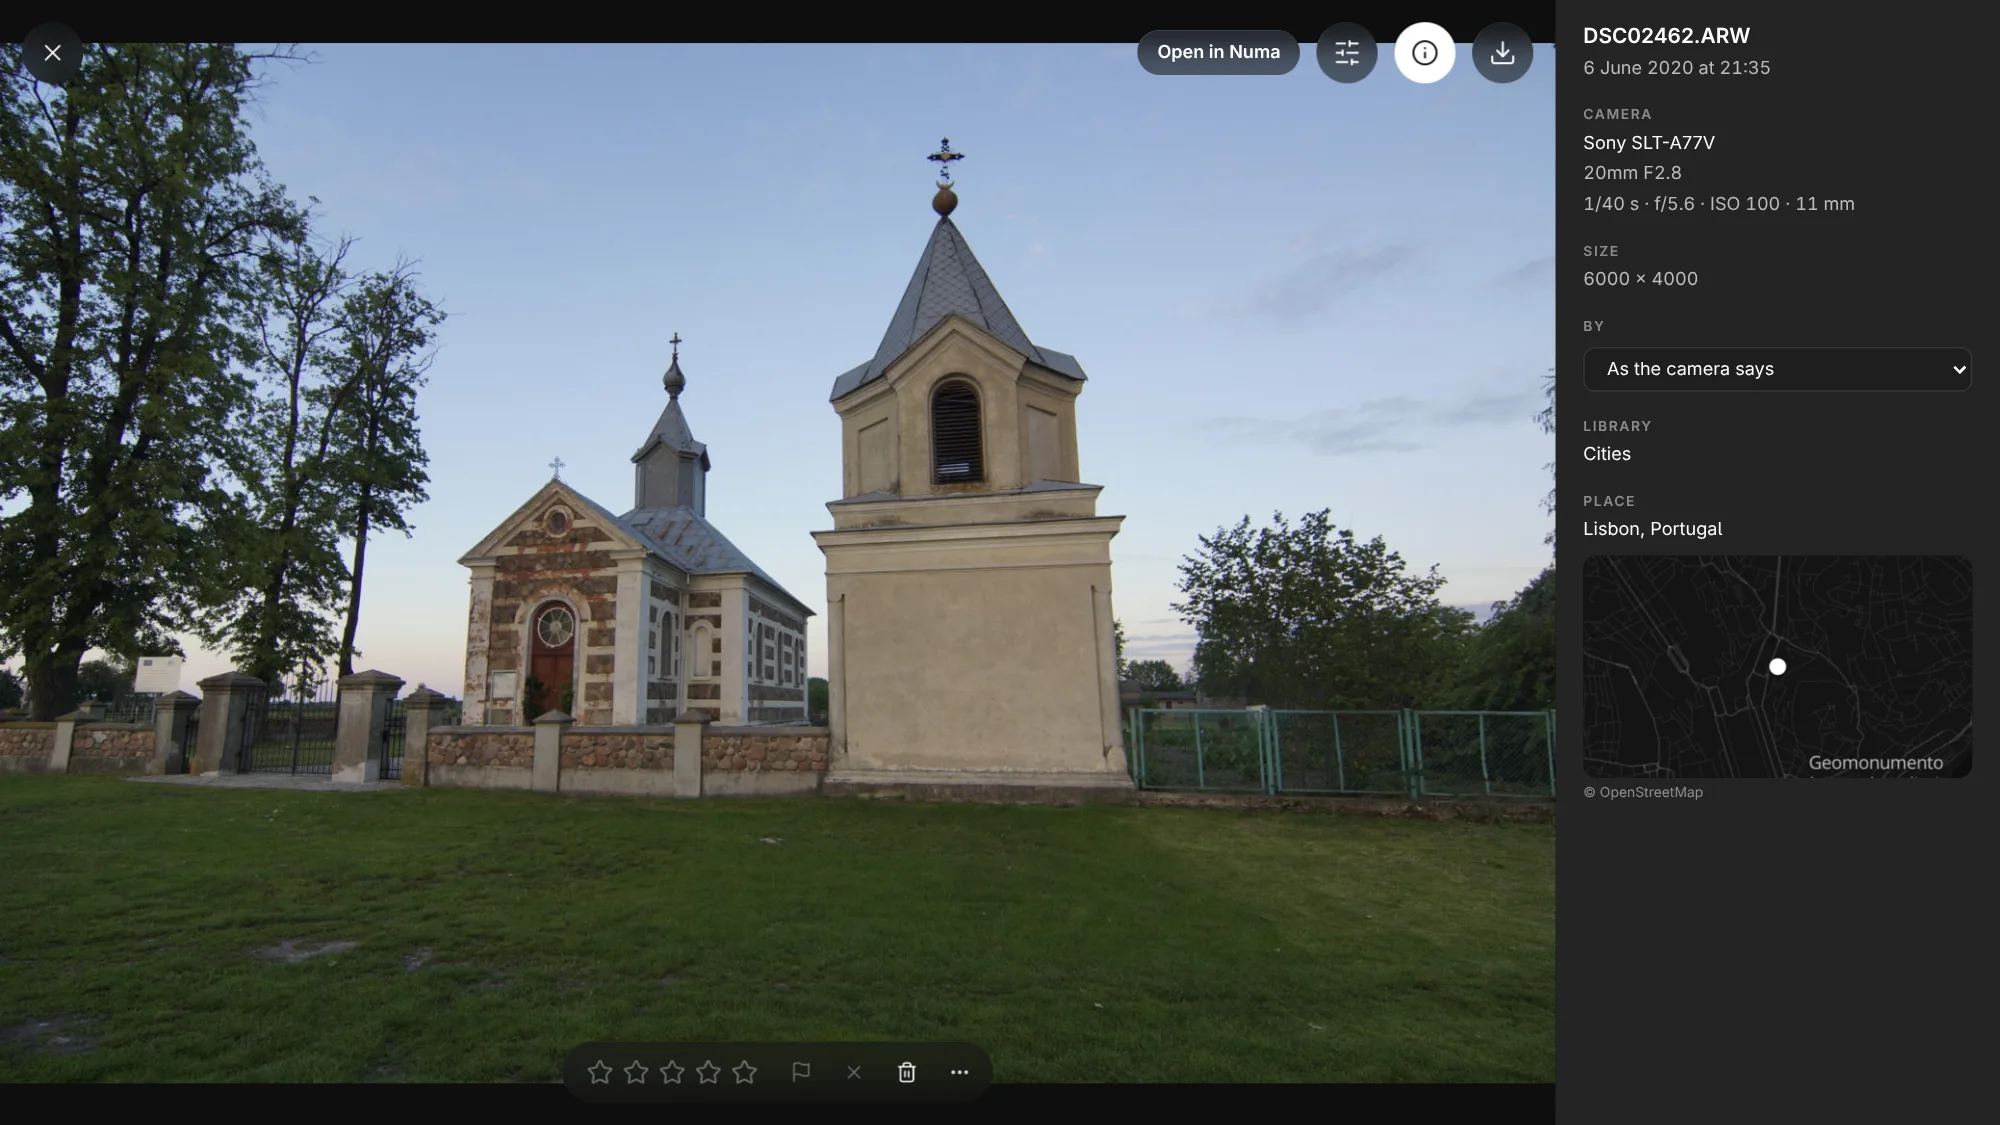Viewport: 2000px width, 1125px height.
Task: Open the adjustments sliders icon
Action: click(x=1347, y=53)
